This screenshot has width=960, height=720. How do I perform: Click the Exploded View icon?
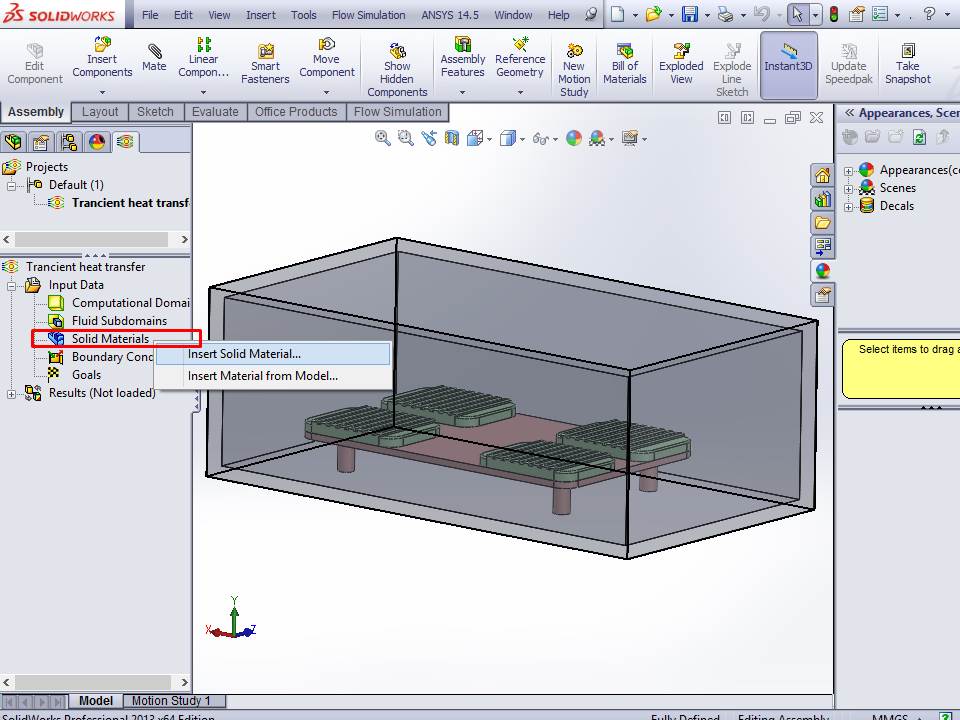[681, 52]
